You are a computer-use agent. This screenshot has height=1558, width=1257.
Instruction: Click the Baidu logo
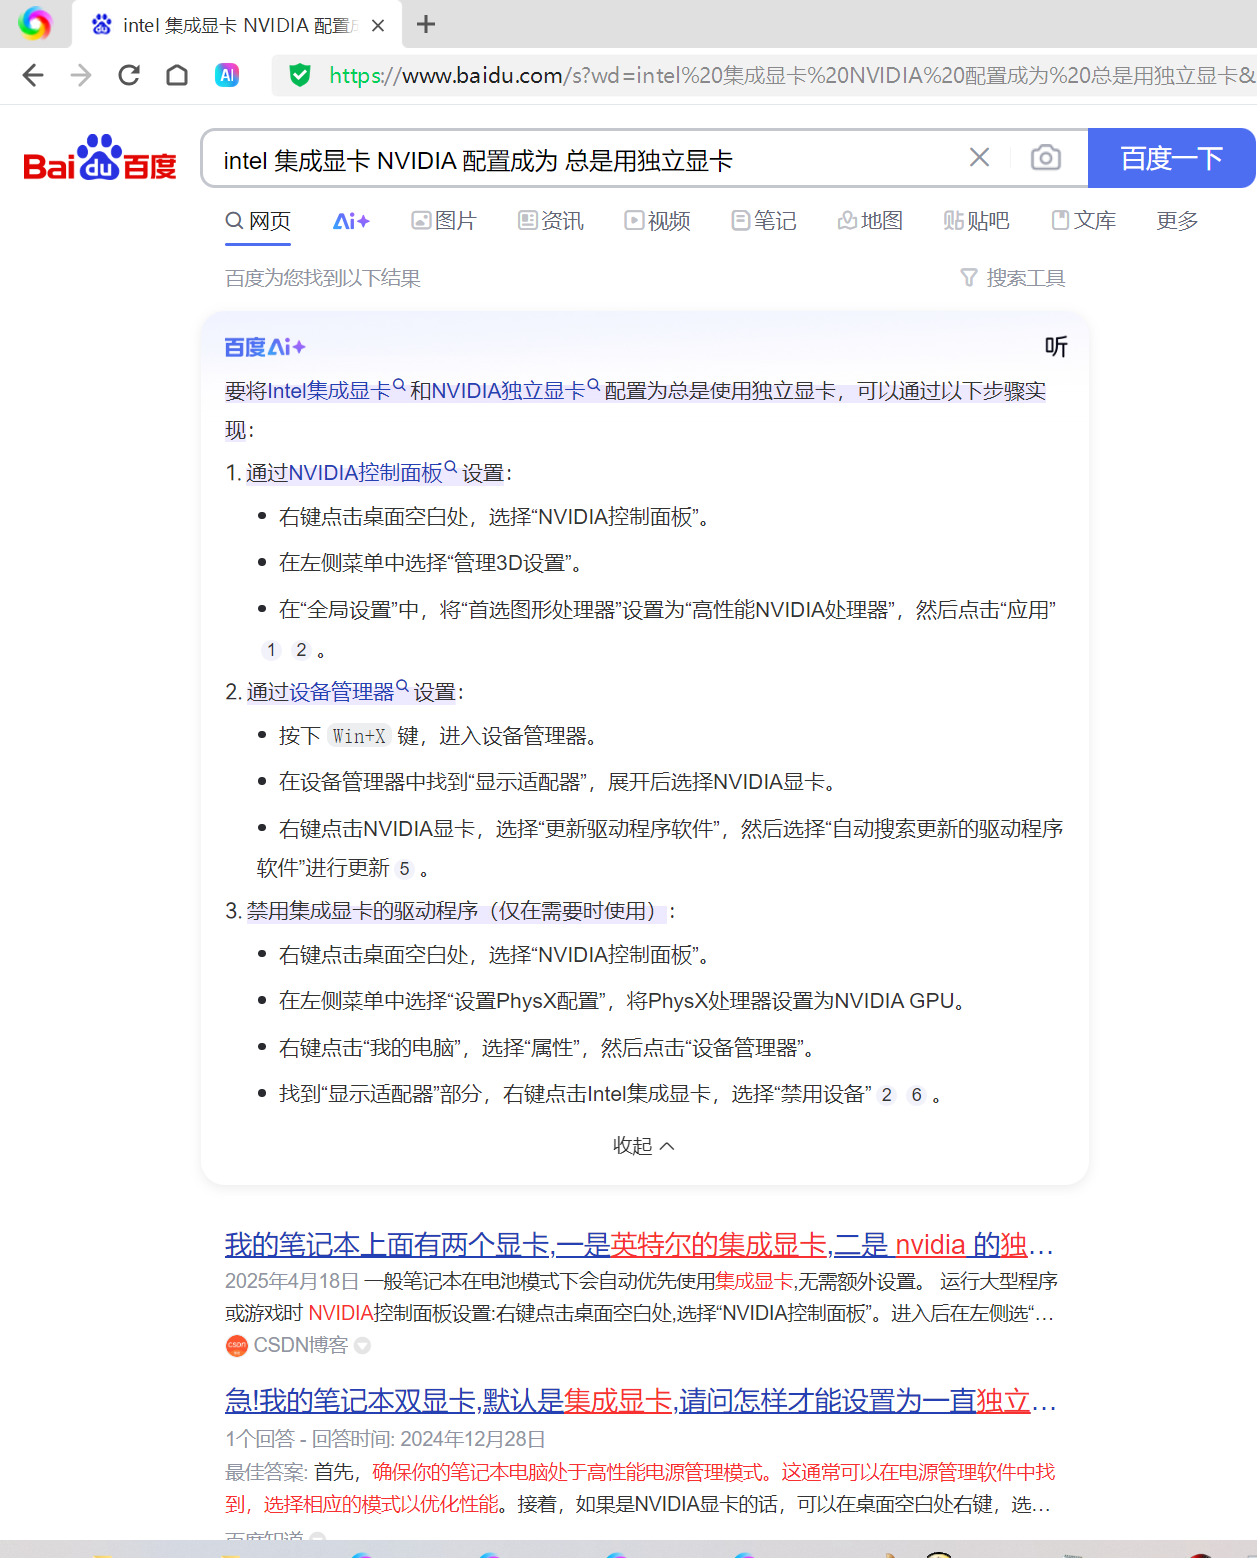click(100, 158)
